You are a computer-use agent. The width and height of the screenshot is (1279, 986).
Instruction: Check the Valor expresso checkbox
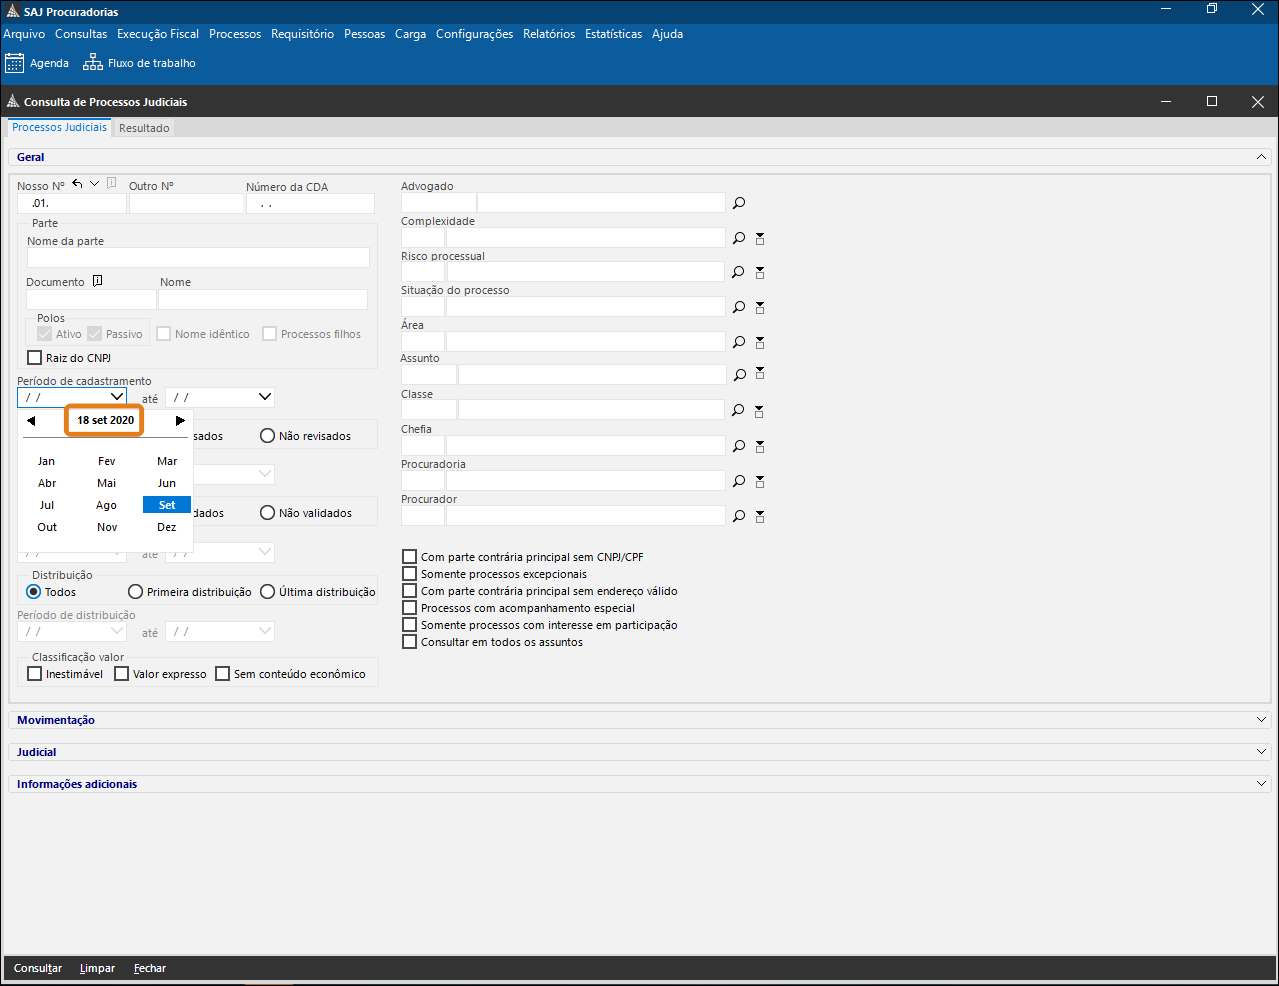pyautogui.click(x=122, y=674)
